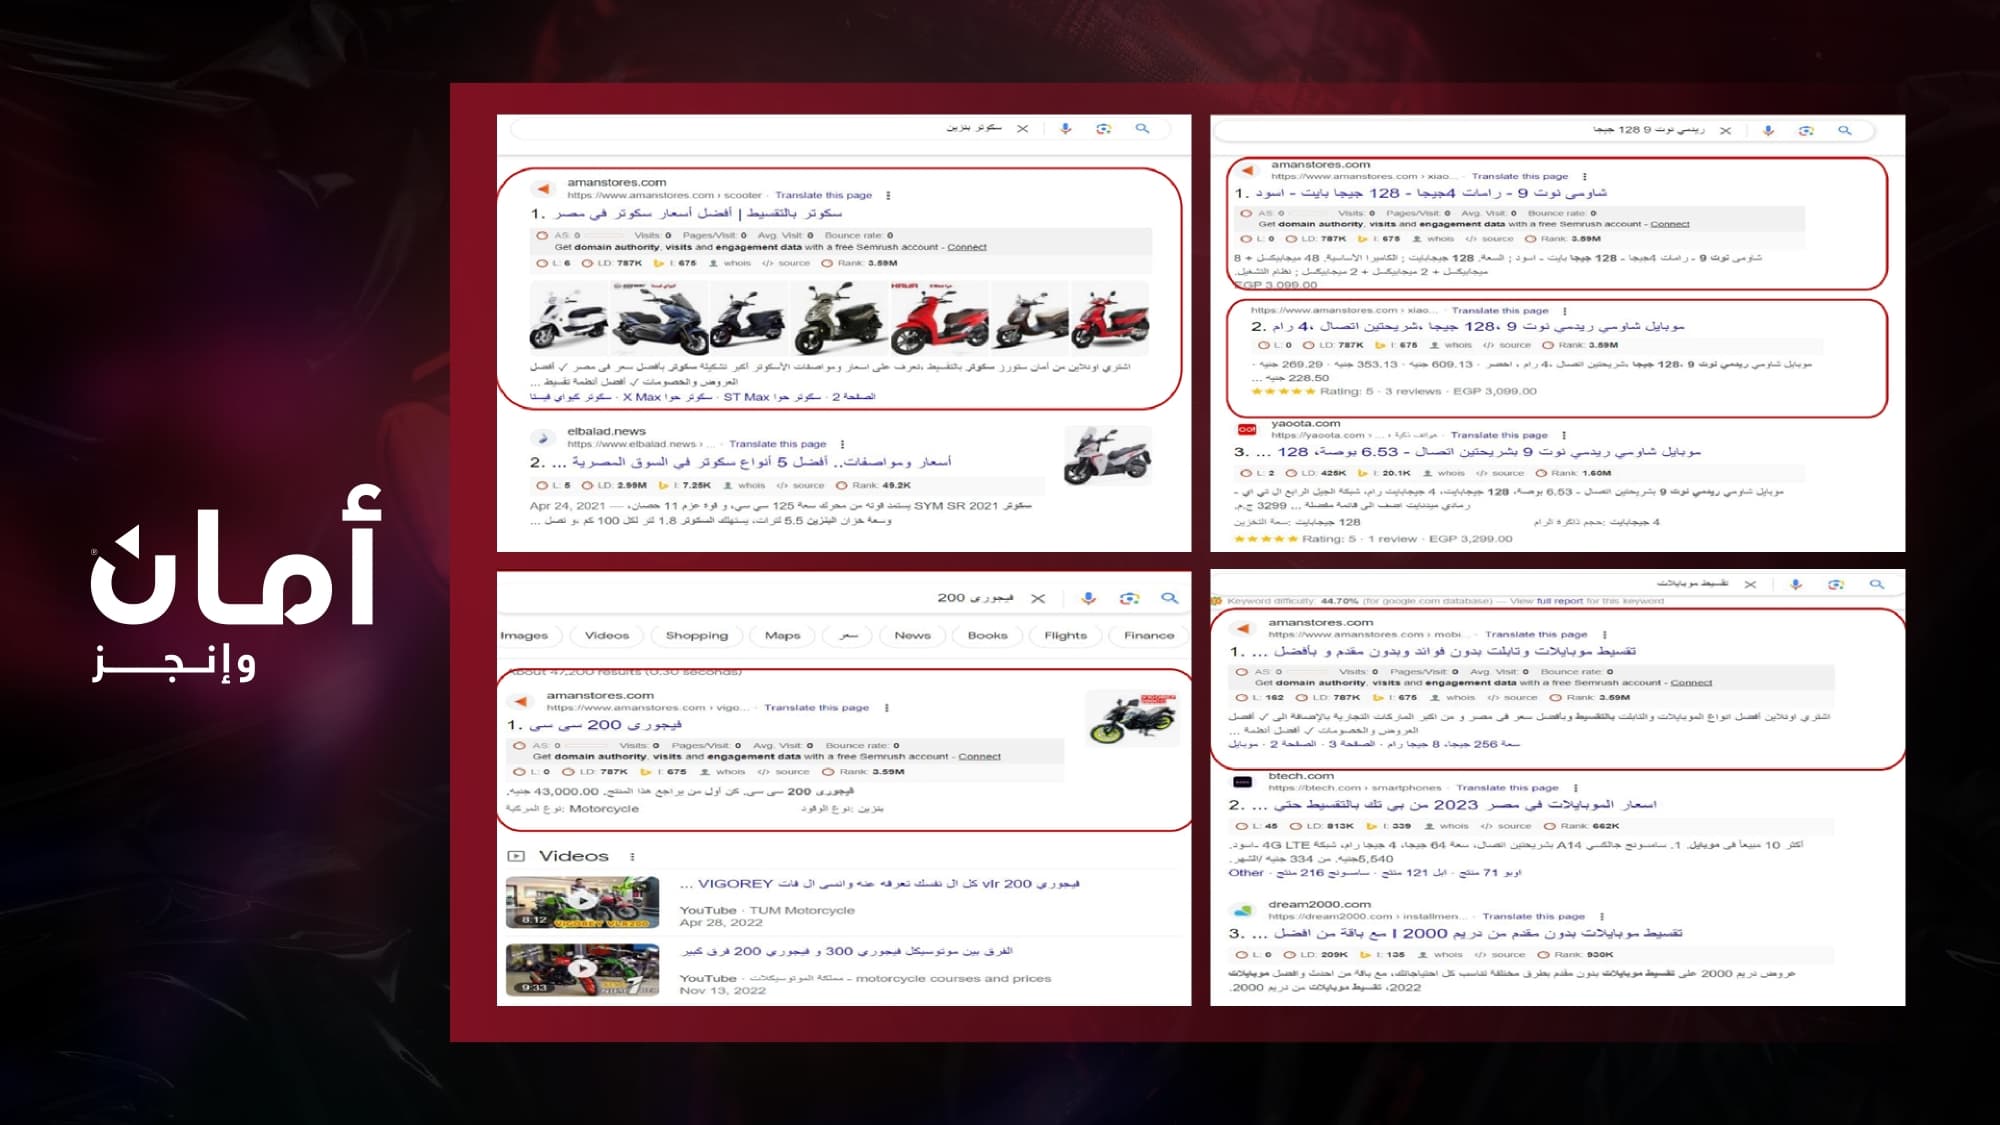Viewport: 2000px width, 1125px height.
Task: Open Google Lens in the scooter search panel
Action: point(1104,129)
